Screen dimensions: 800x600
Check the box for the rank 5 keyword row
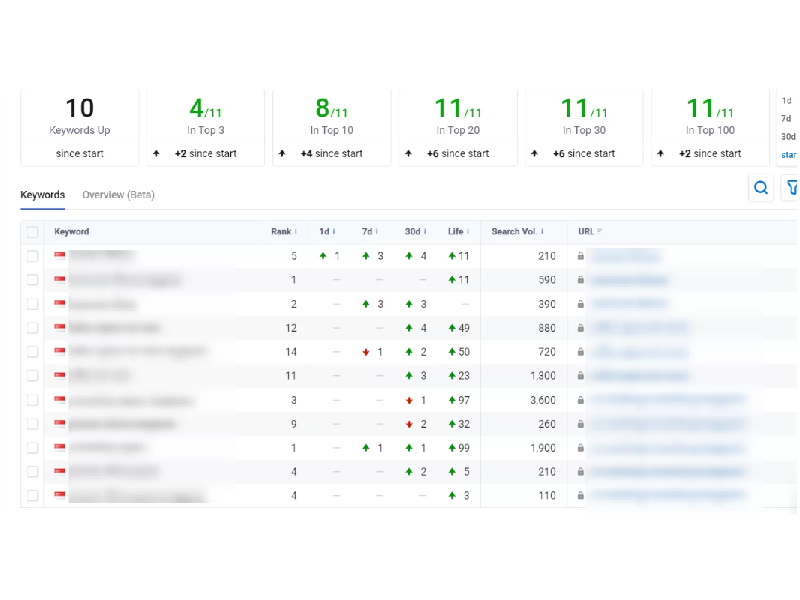(33, 256)
